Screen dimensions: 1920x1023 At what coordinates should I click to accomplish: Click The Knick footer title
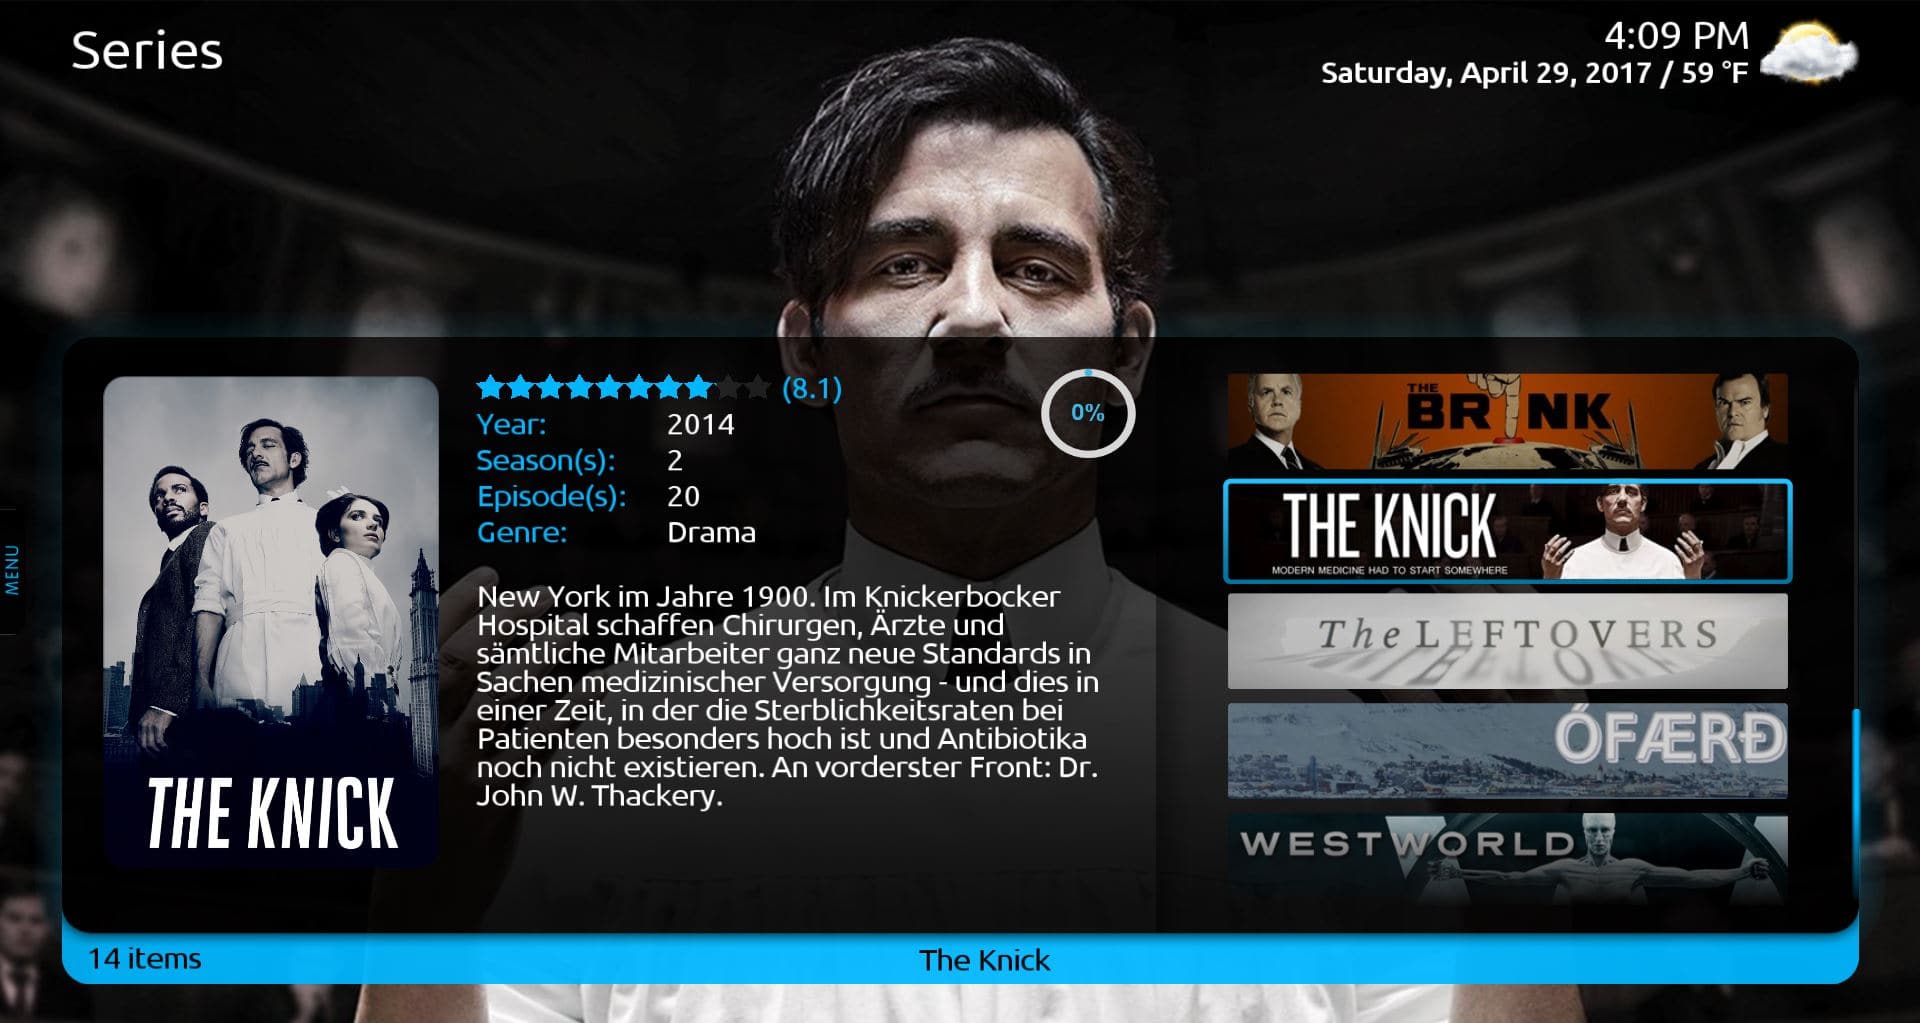pyautogui.click(x=984, y=960)
